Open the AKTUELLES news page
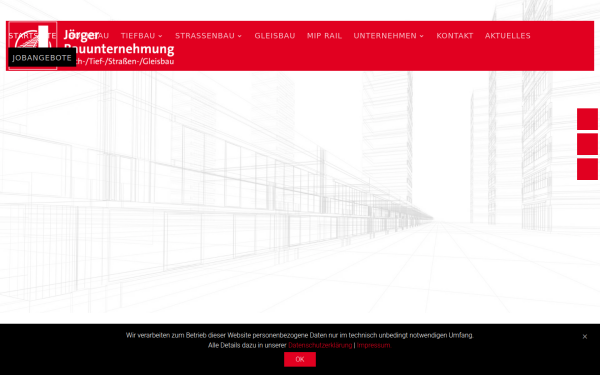Viewport: 600px width, 375px height. [507, 36]
